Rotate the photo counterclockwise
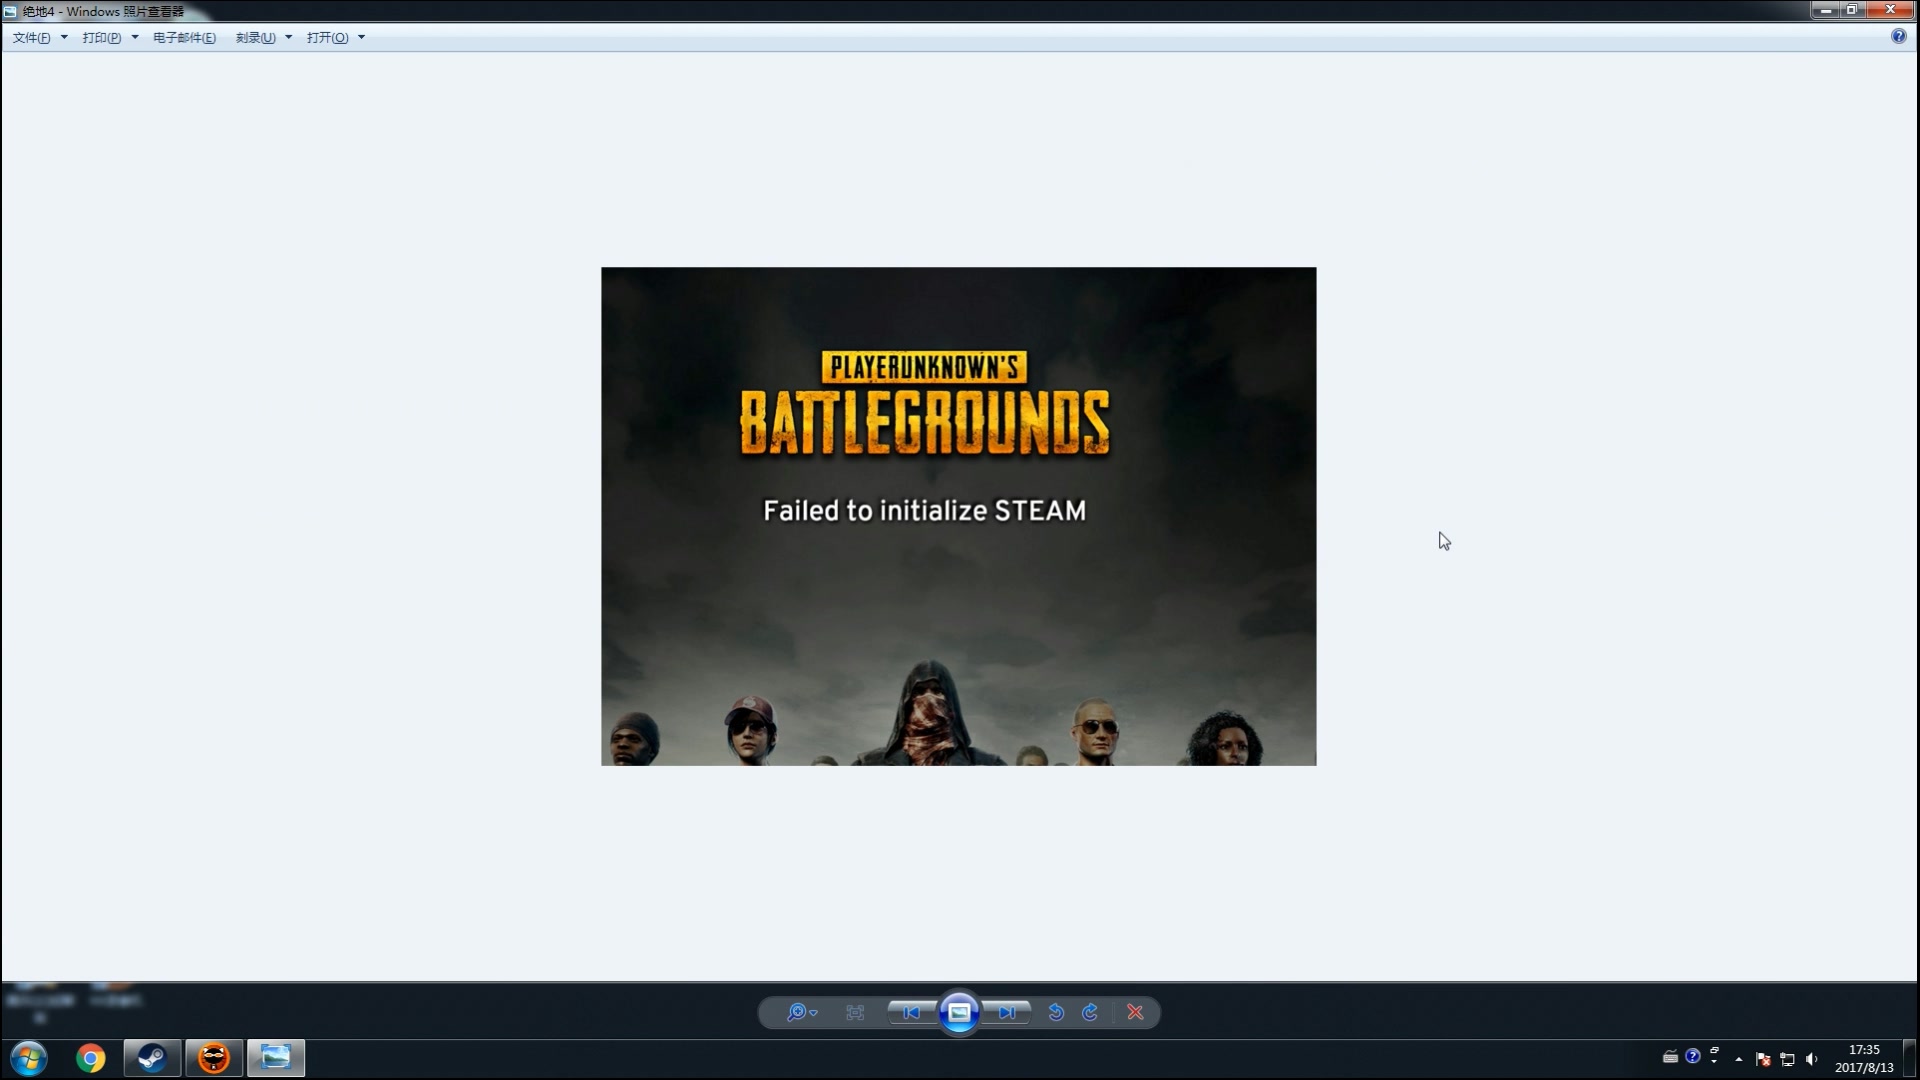Viewport: 1920px width, 1080px height. 1056,1013
